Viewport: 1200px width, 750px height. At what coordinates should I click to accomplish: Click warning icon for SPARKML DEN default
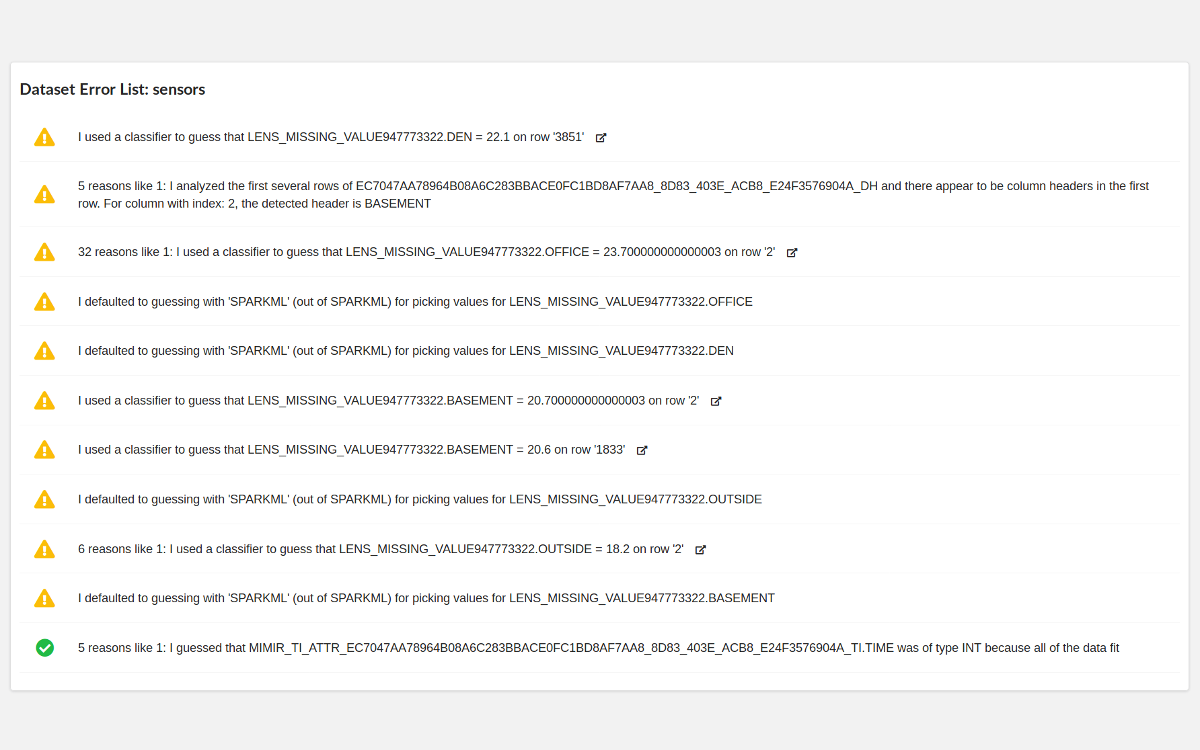click(x=45, y=351)
